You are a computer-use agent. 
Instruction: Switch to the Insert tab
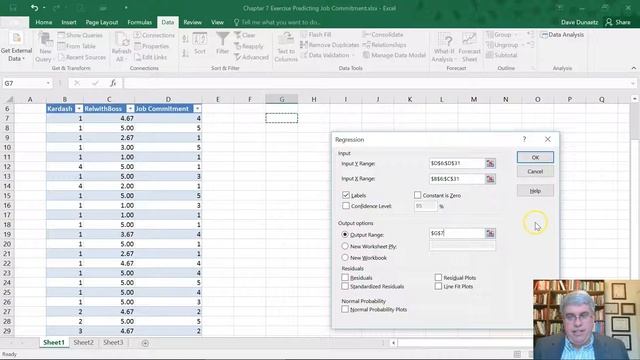click(x=69, y=22)
